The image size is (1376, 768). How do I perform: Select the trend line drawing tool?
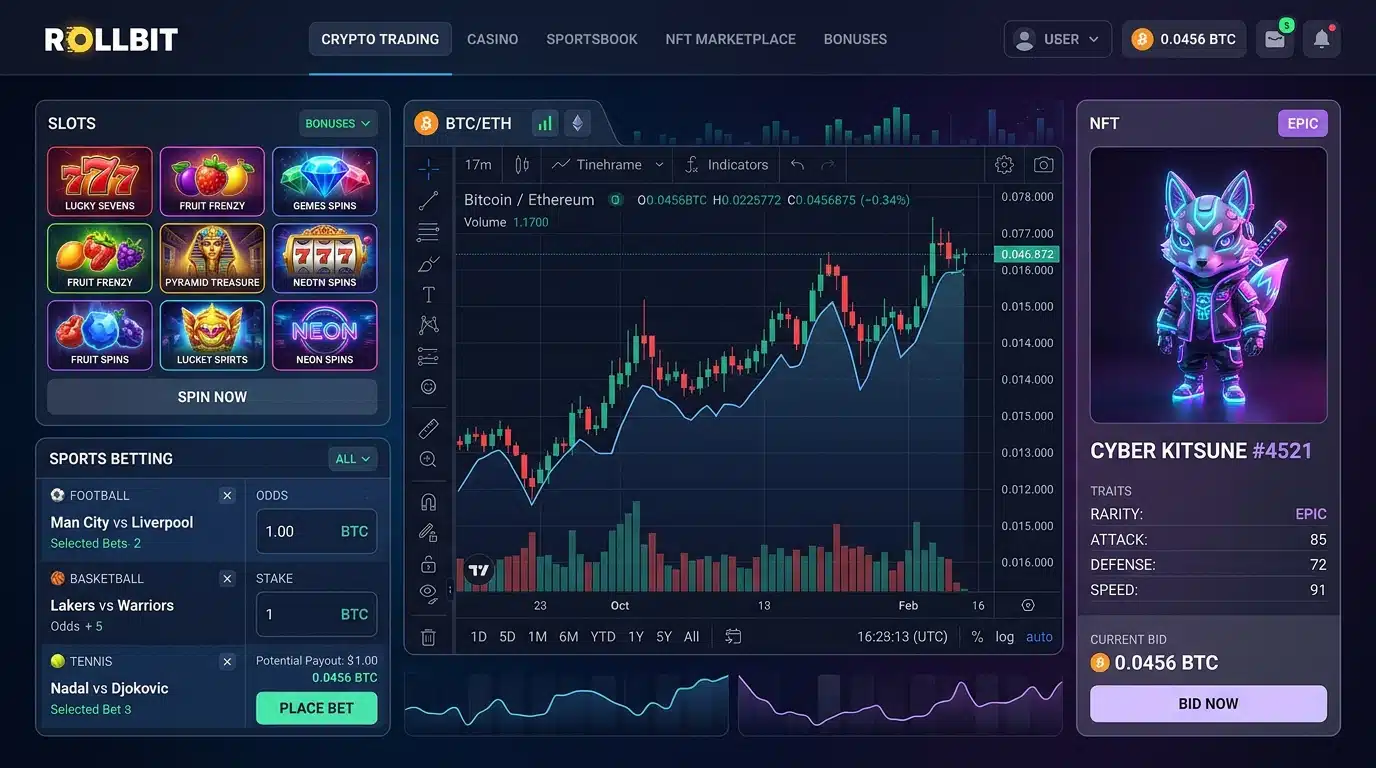point(428,201)
